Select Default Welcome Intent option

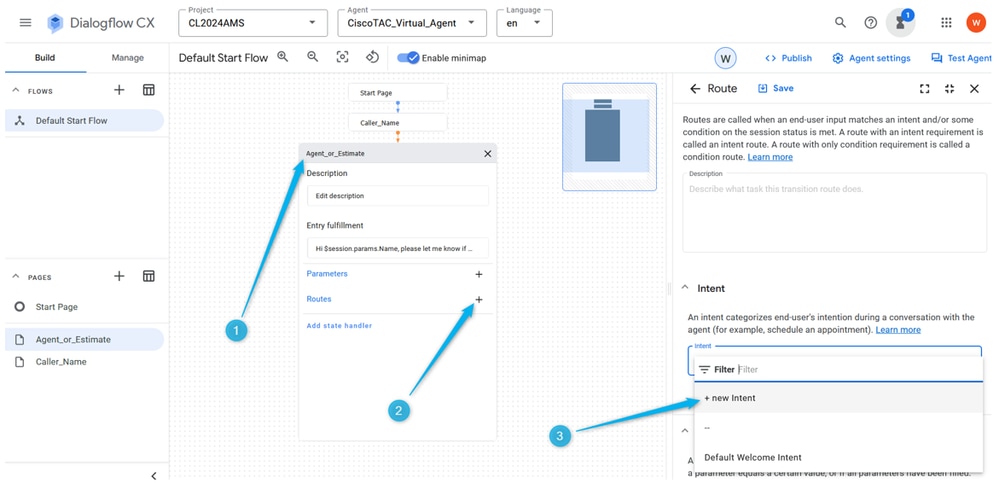tap(838, 457)
